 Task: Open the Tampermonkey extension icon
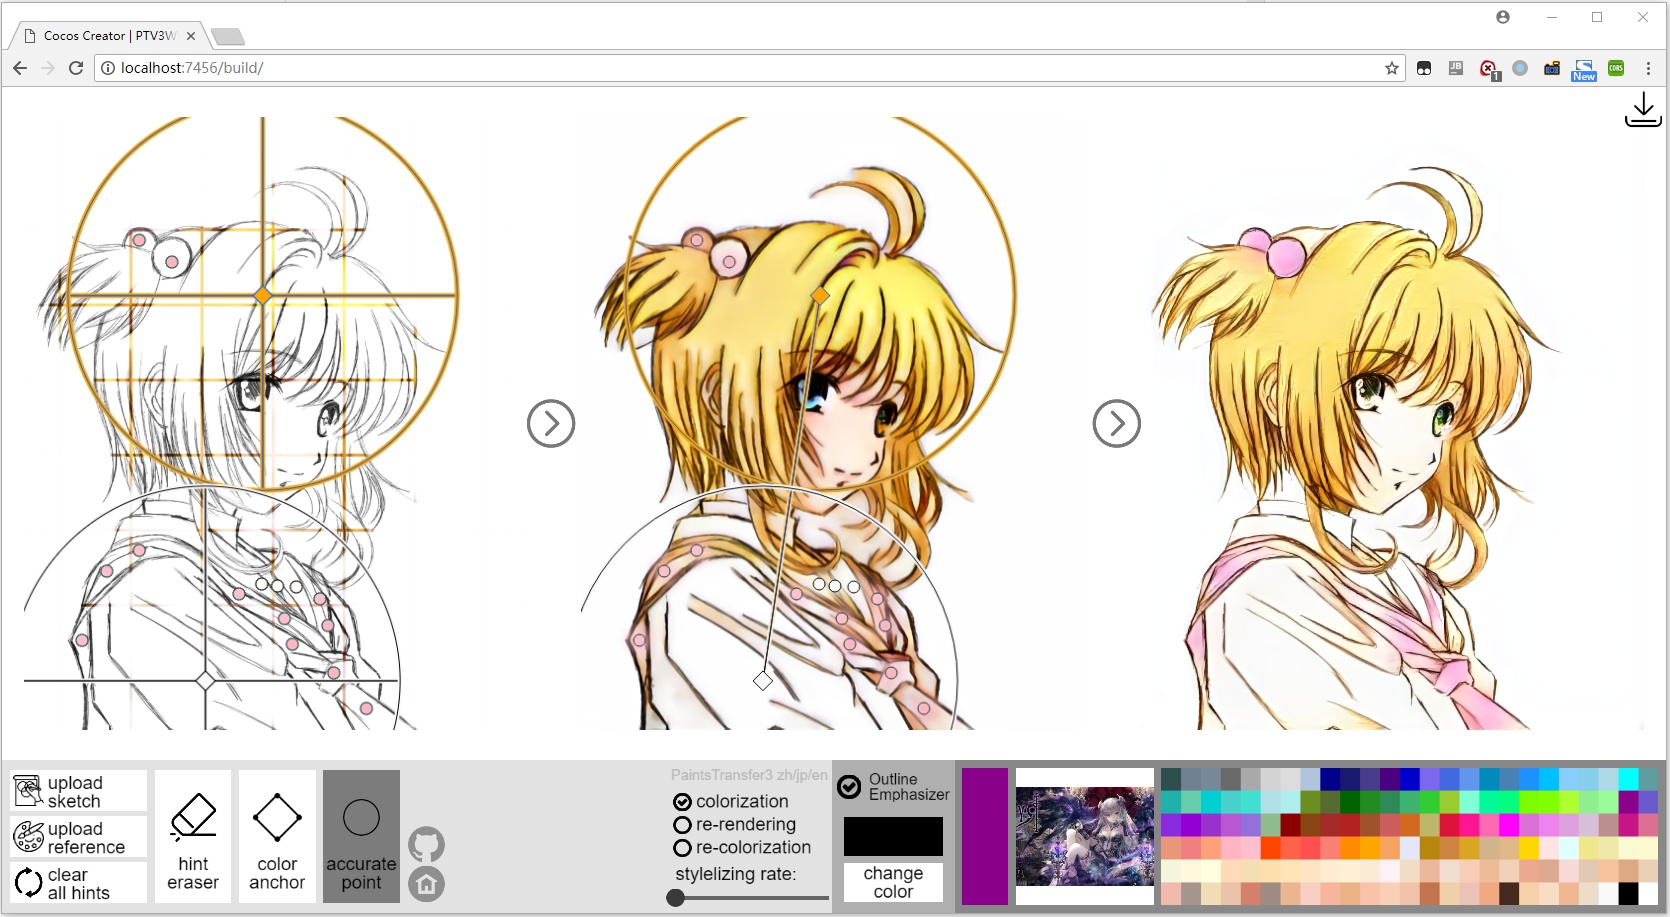pyautogui.click(x=1424, y=68)
